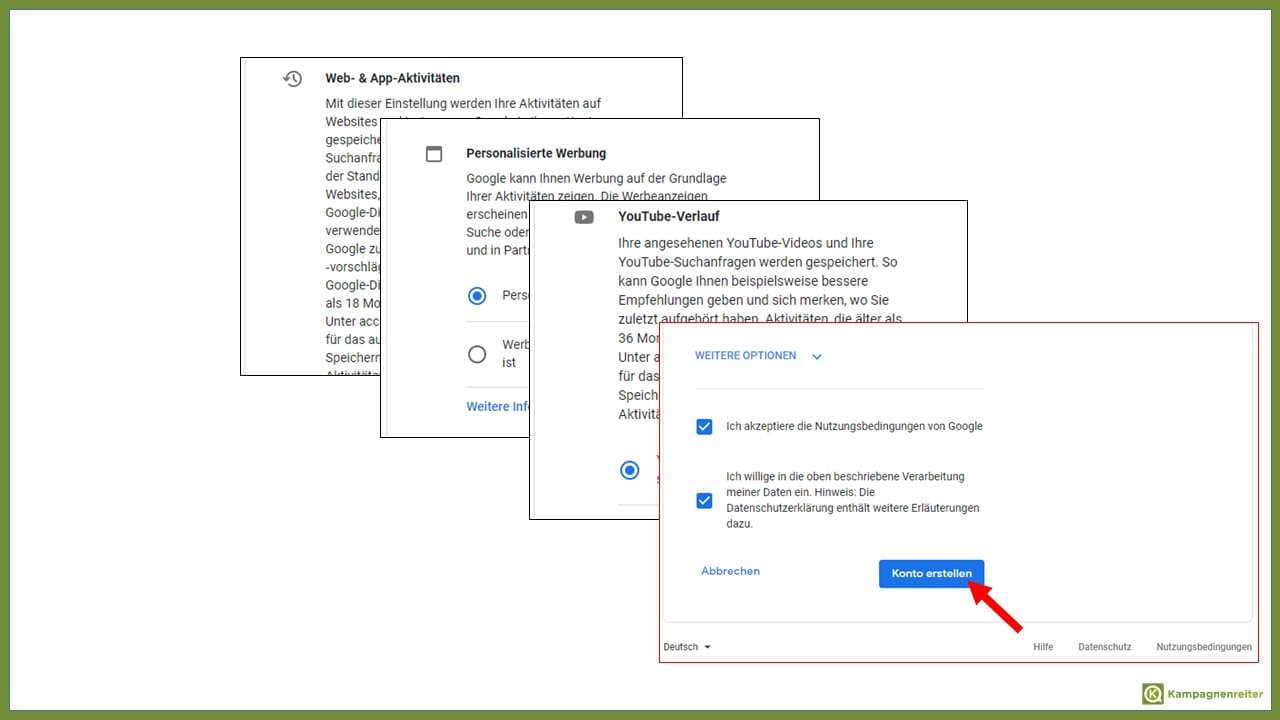Screen dimensions: 1280x720
Task: Open the Deutsch language dropdown
Action: click(x=687, y=647)
